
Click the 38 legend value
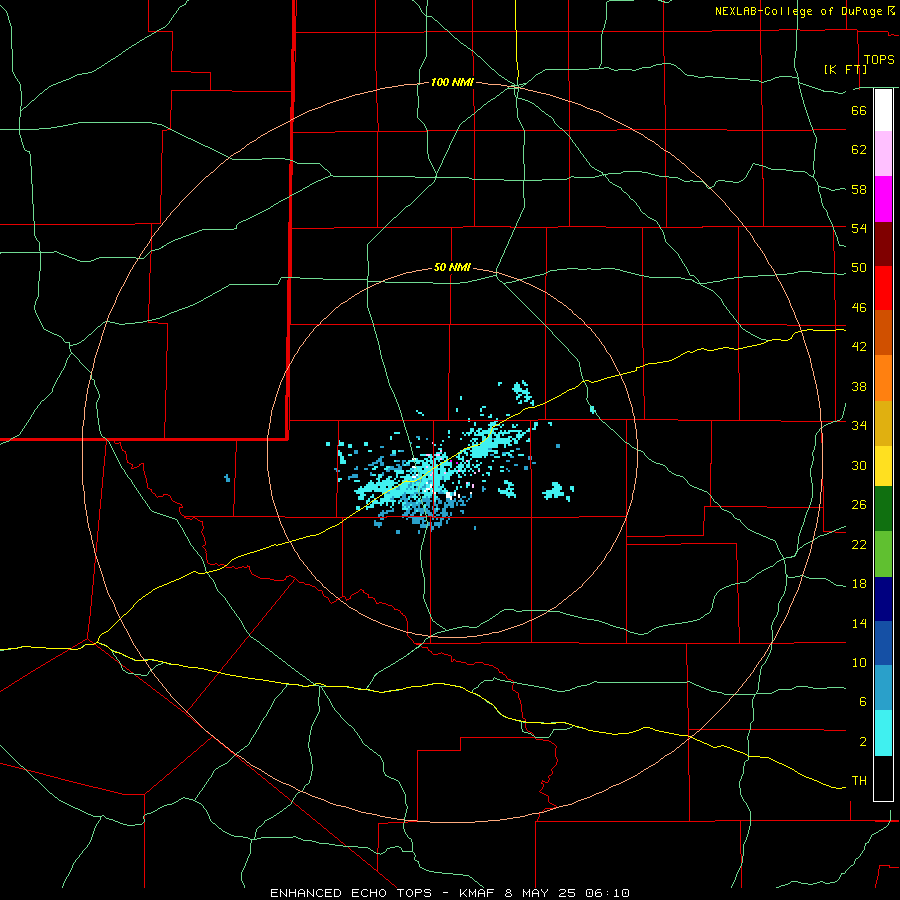[x=859, y=386]
